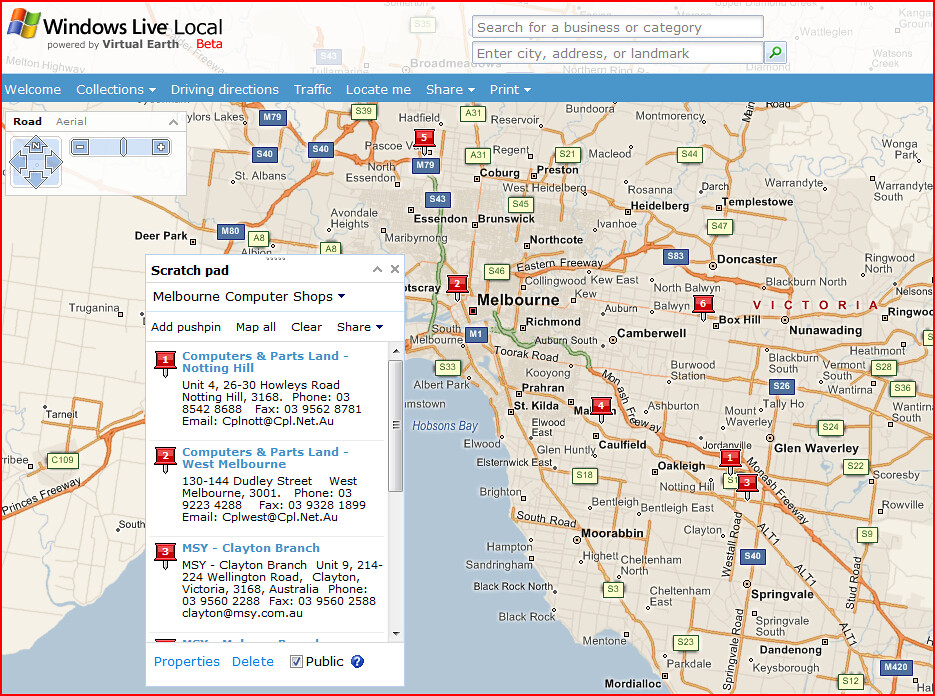Open MSY - Clayton Branch link

click(251, 548)
